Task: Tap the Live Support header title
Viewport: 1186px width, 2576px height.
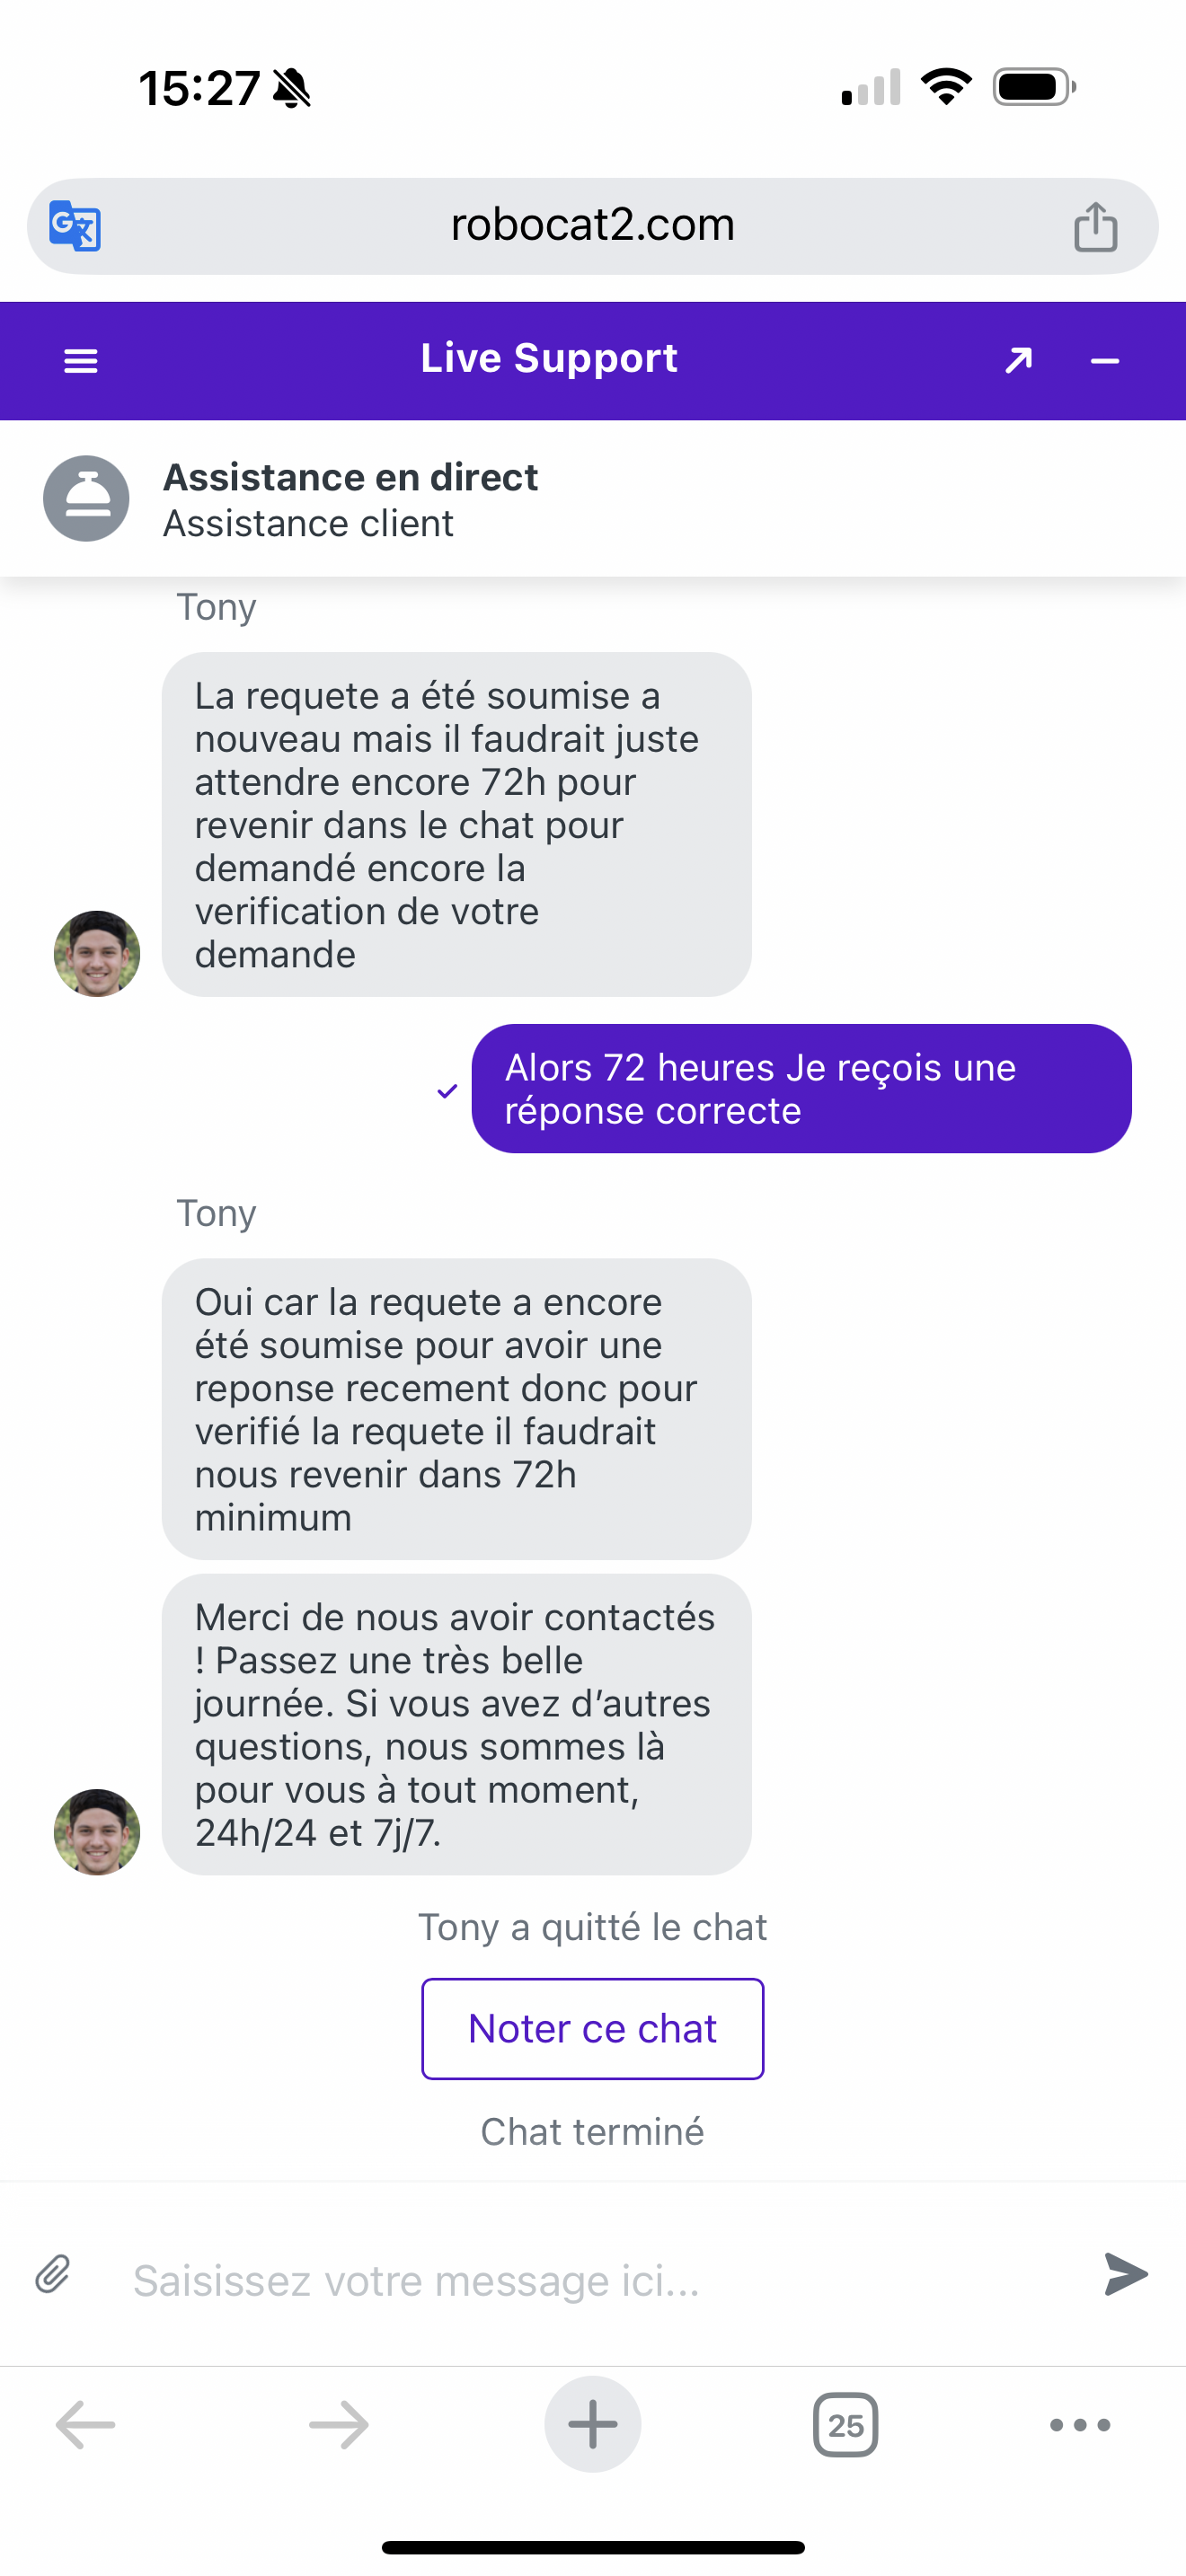Action: pyautogui.click(x=549, y=358)
